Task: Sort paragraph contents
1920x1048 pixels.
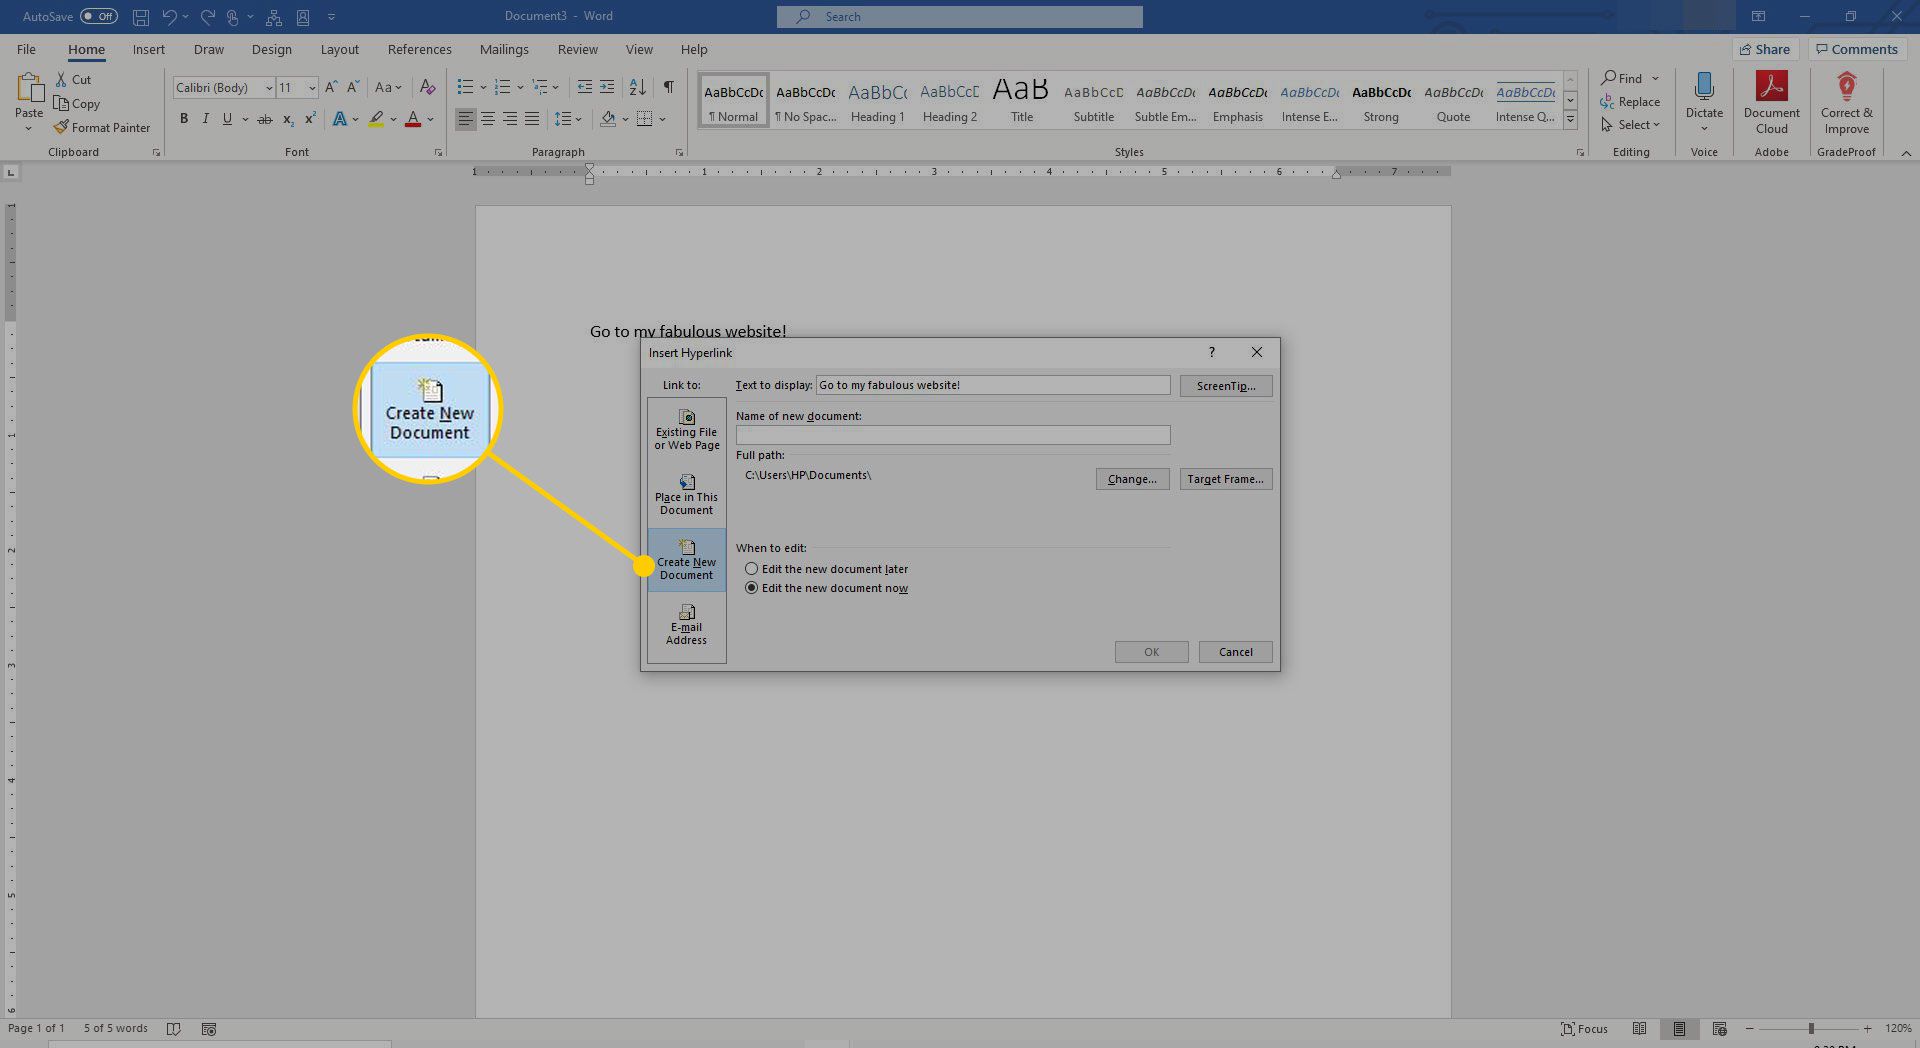Action: 637,87
